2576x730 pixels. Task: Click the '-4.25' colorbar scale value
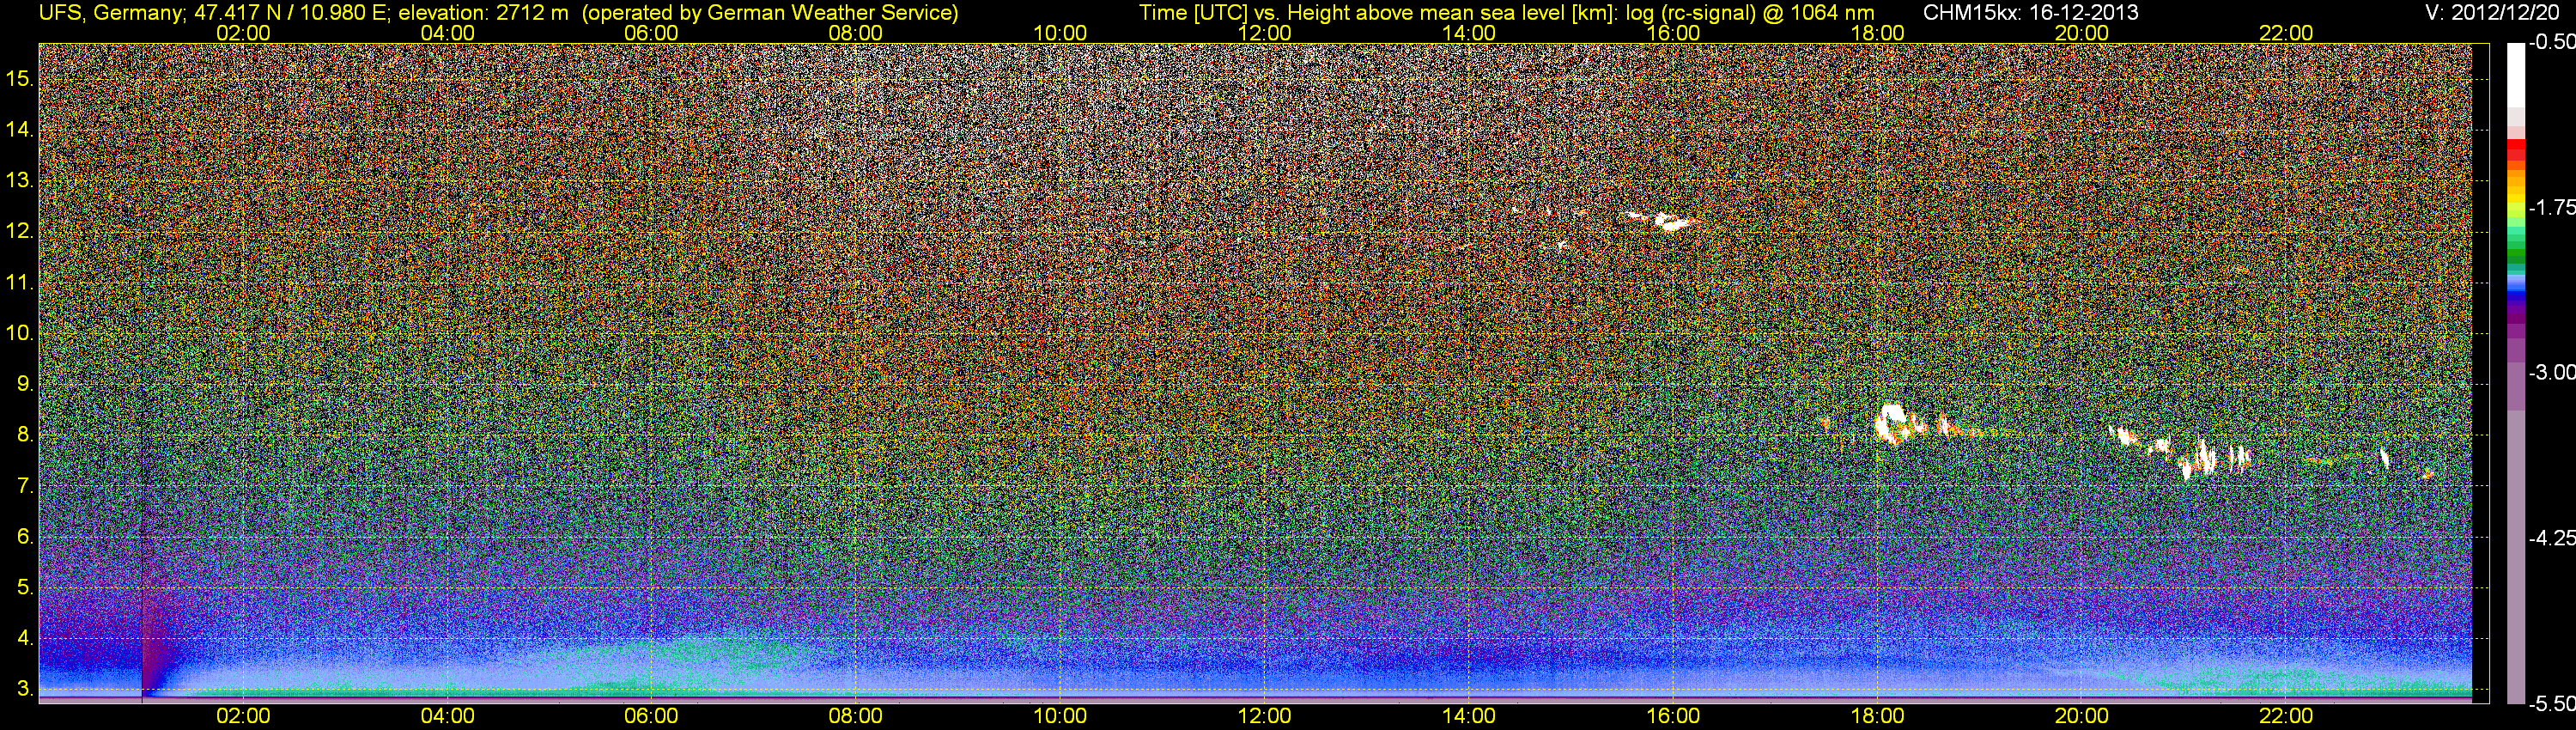pyautogui.click(x=2551, y=538)
